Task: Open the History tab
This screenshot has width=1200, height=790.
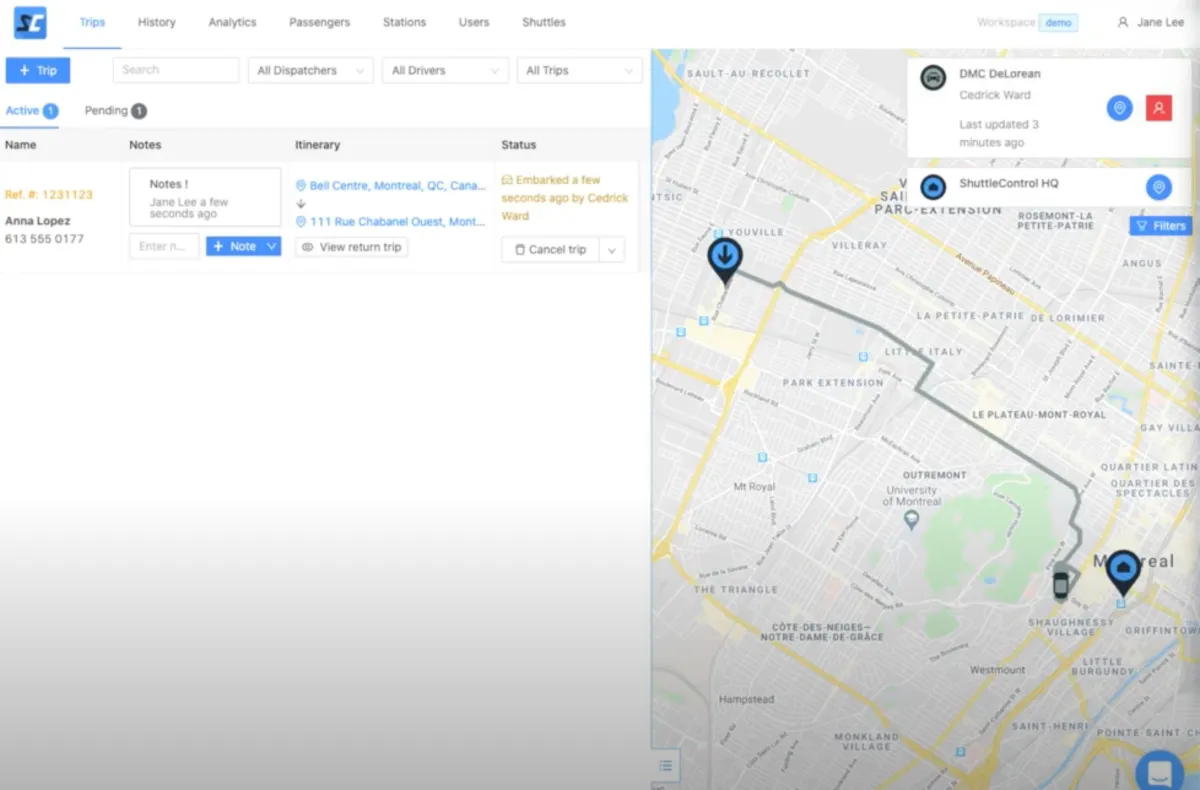Action: [x=156, y=22]
